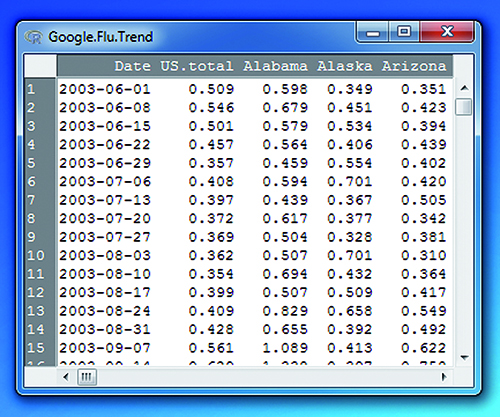Click US.total value 0.372

click(x=211, y=218)
